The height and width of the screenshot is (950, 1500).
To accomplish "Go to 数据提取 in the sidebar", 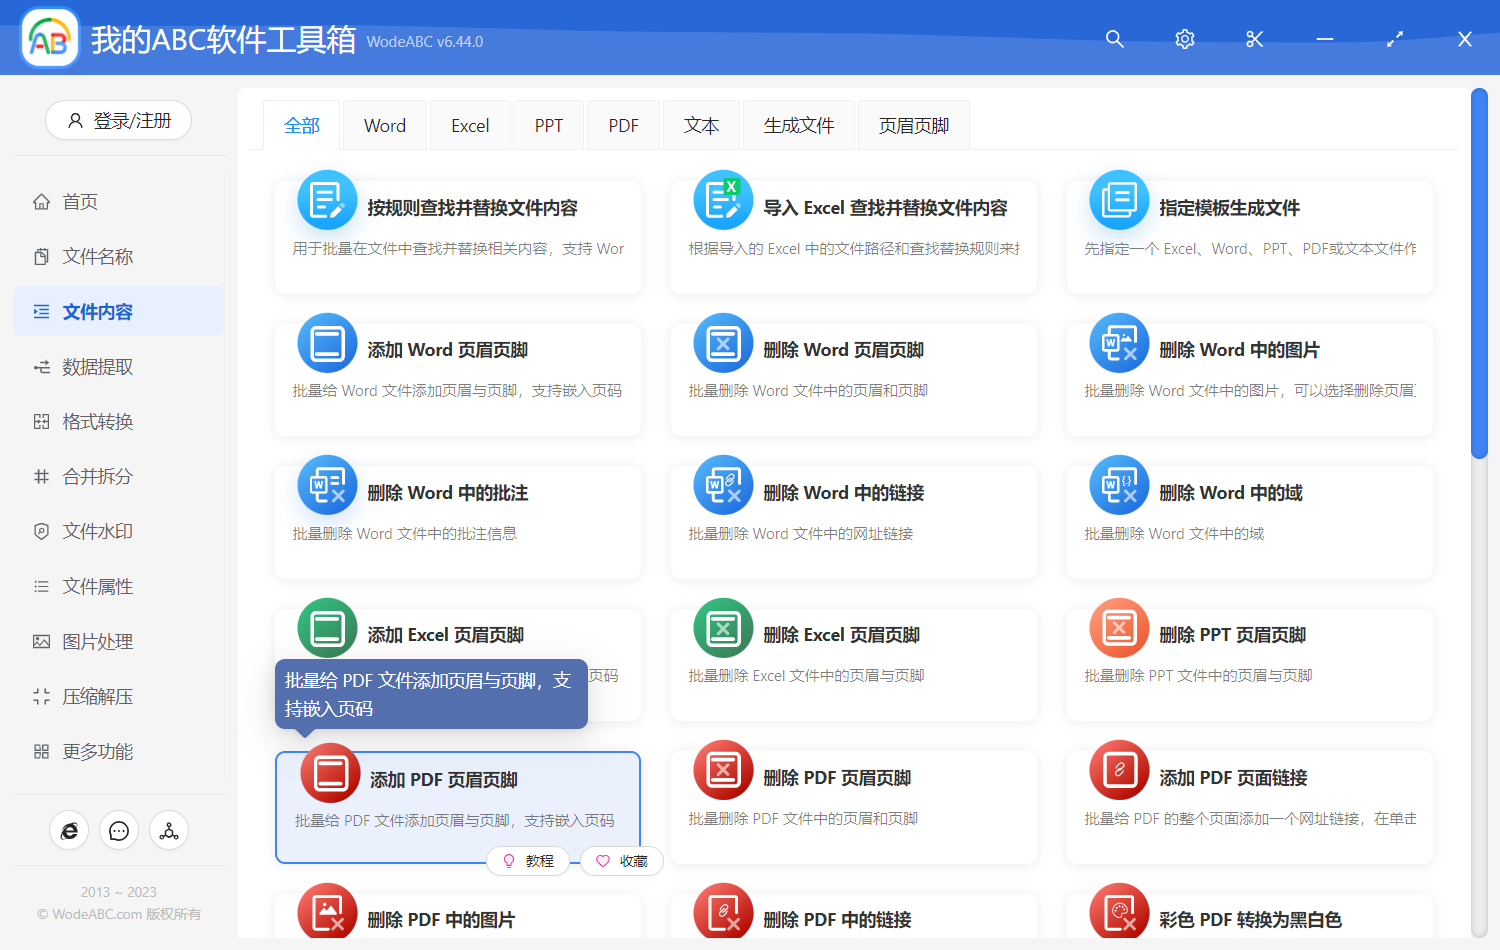I will tap(97, 367).
